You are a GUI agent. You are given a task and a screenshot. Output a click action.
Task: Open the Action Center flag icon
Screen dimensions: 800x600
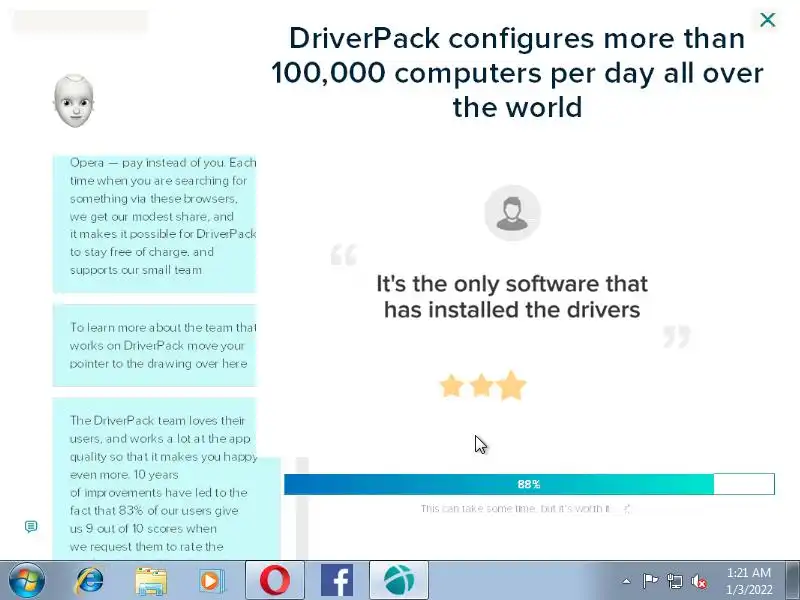pos(650,581)
